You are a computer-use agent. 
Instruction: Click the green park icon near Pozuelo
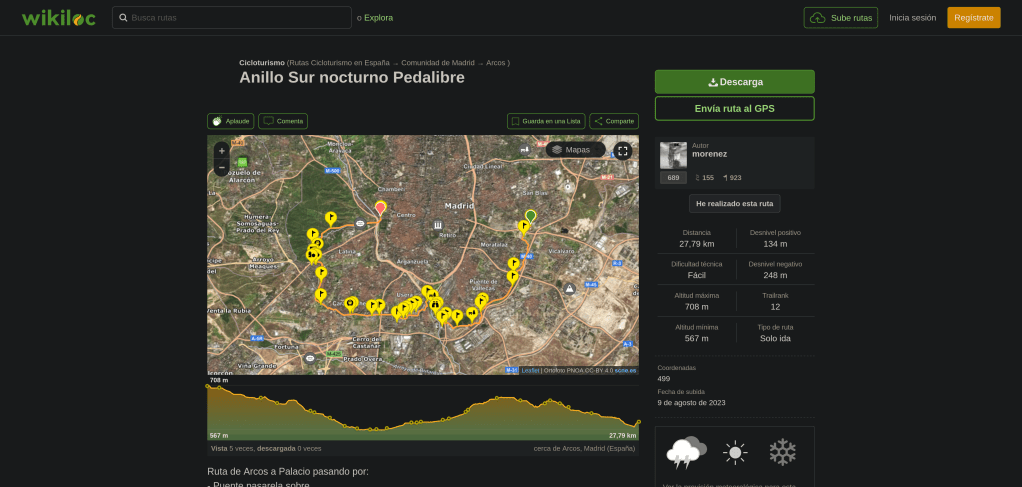[242, 161]
